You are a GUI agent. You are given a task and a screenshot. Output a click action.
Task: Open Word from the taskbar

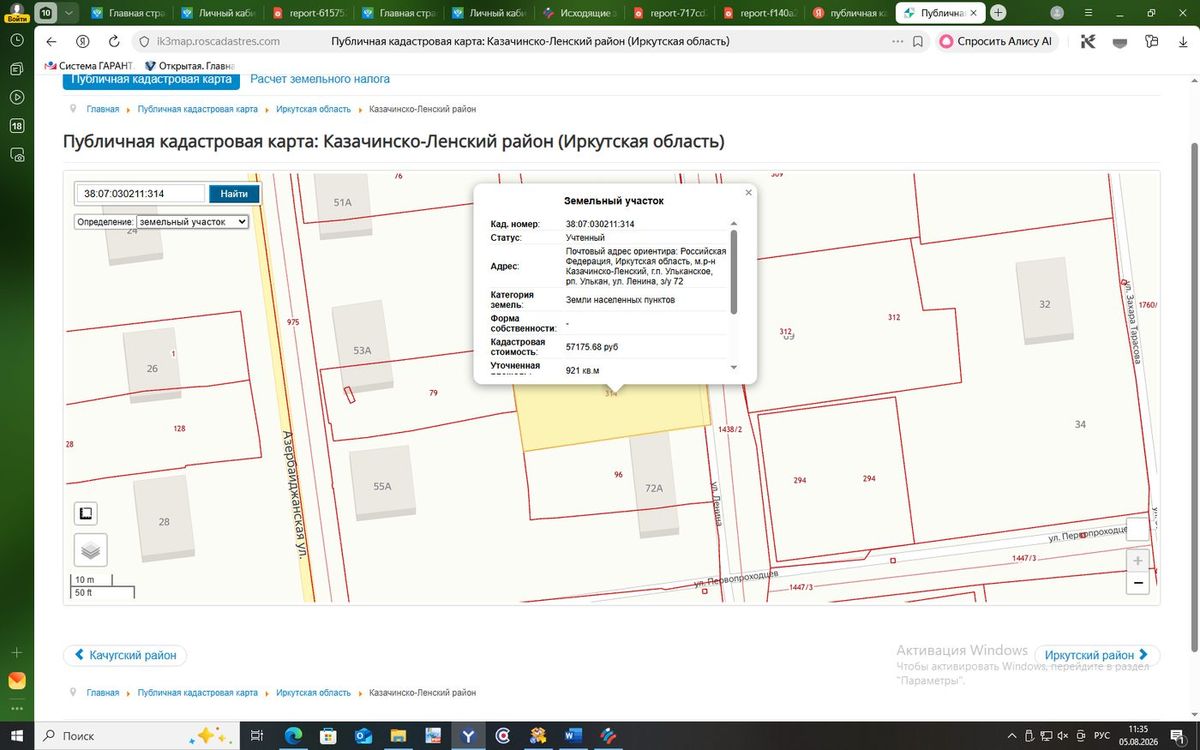click(573, 735)
